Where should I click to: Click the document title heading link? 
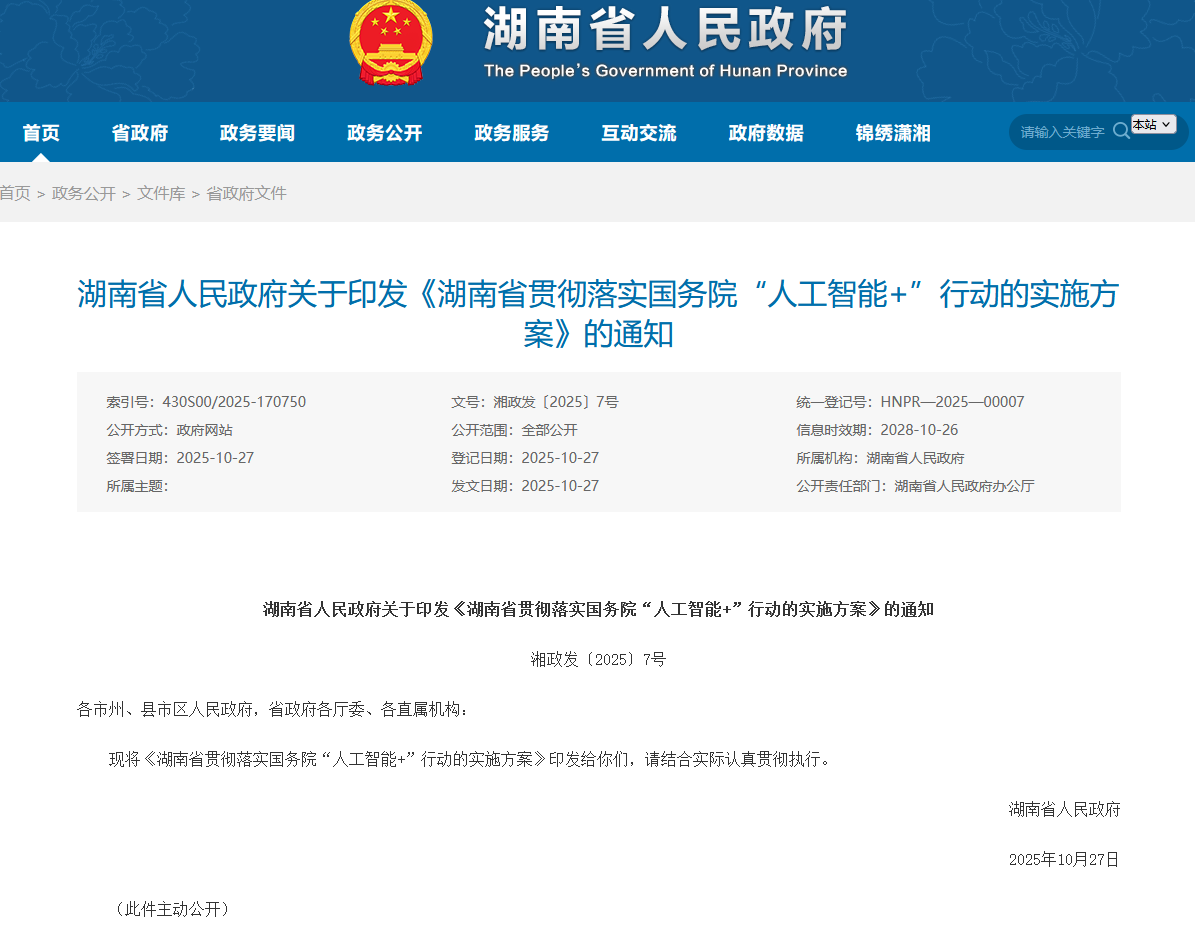(598, 314)
